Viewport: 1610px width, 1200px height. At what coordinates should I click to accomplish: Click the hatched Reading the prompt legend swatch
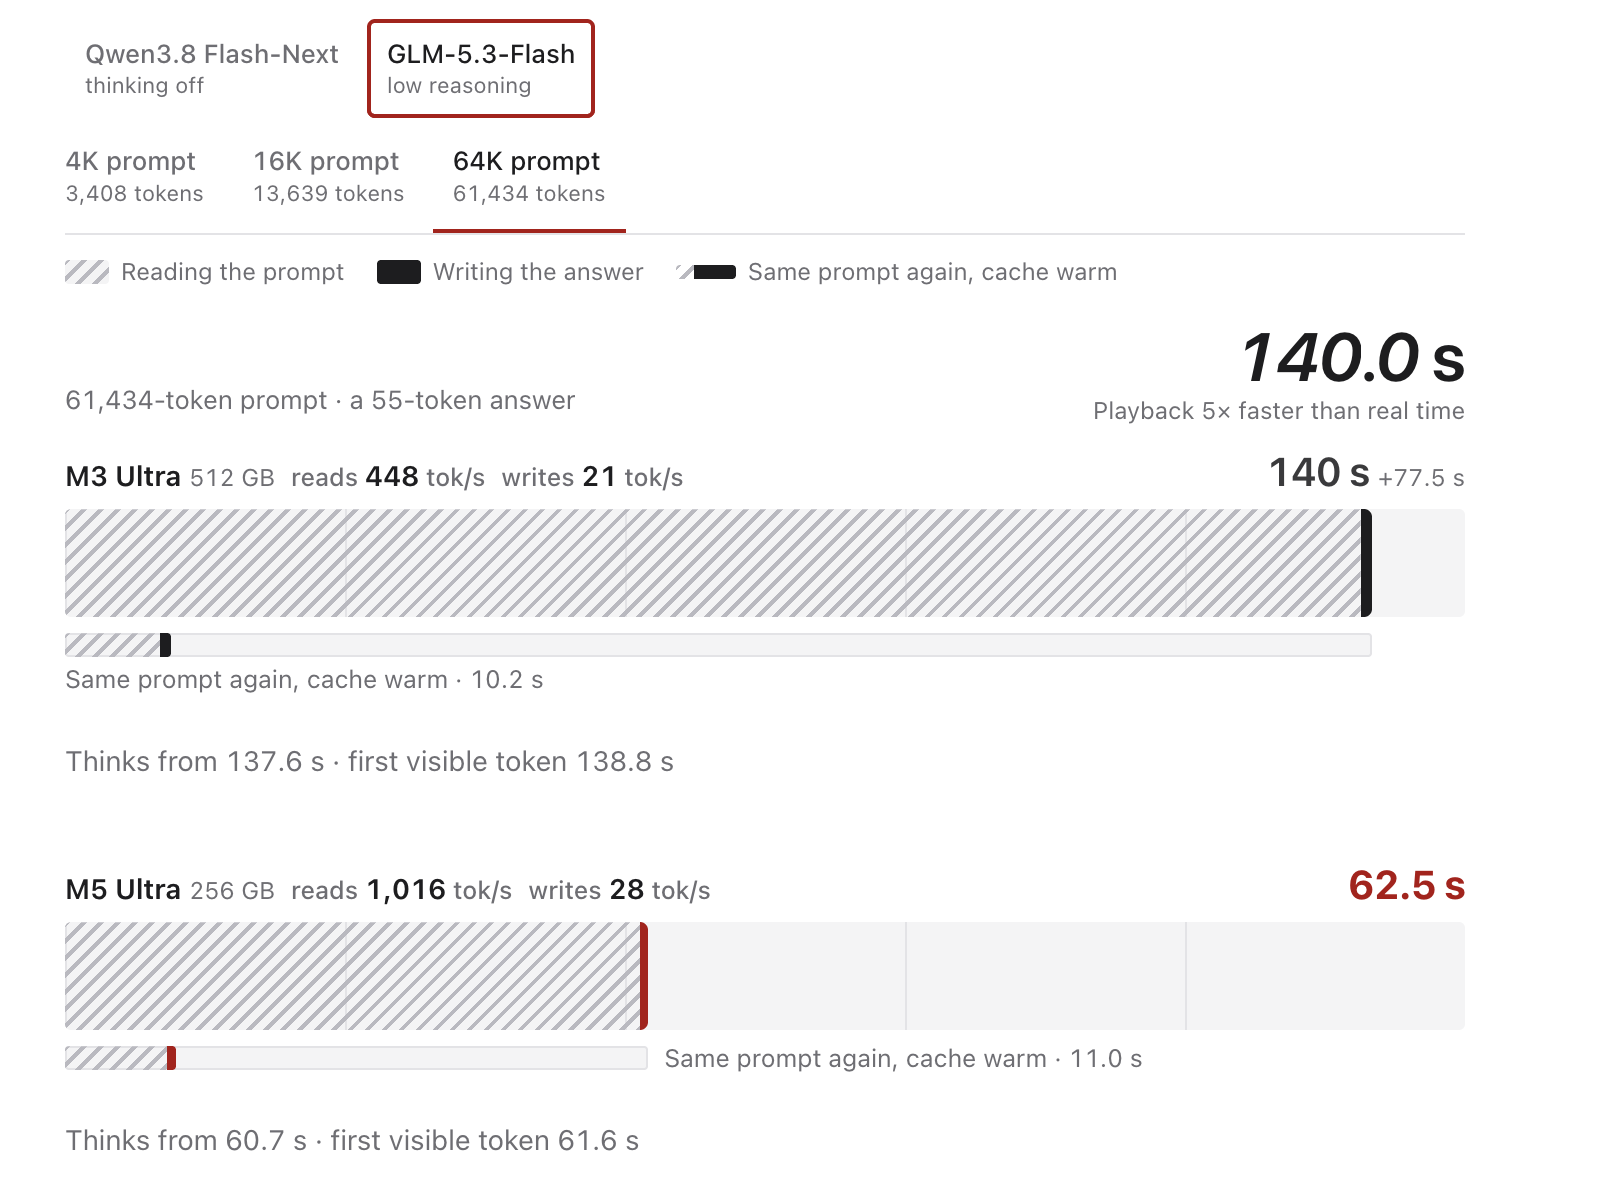pos(87,272)
